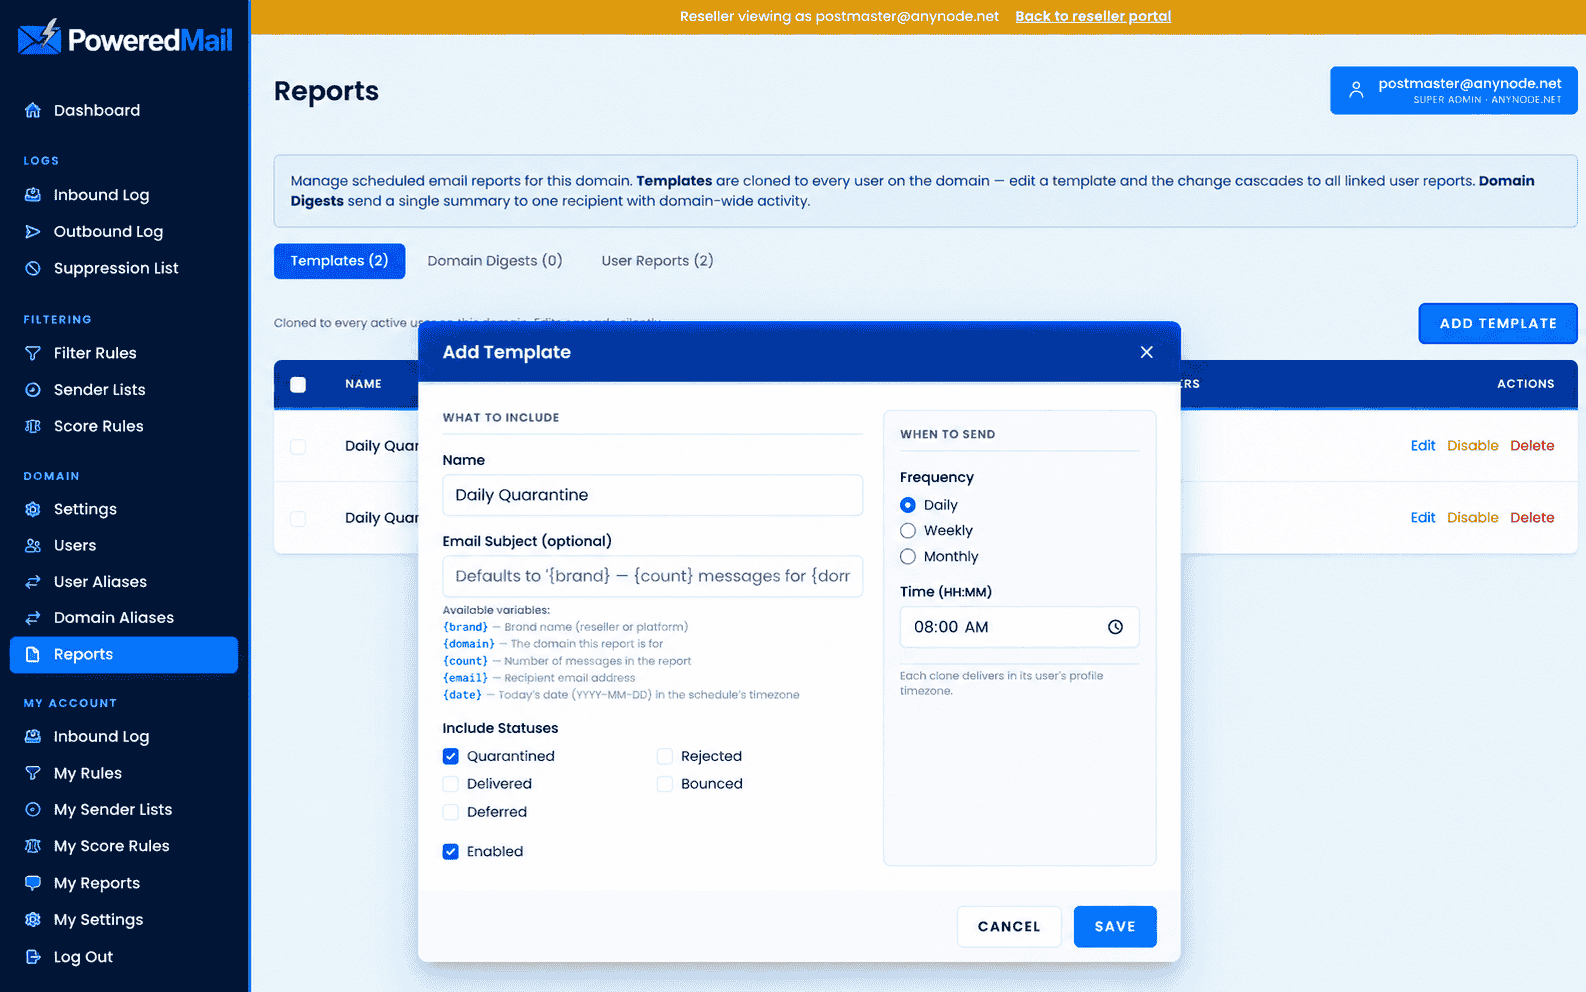Switch to the Domain Digests tab
Viewport: 1586px width, 992px height.
click(495, 261)
